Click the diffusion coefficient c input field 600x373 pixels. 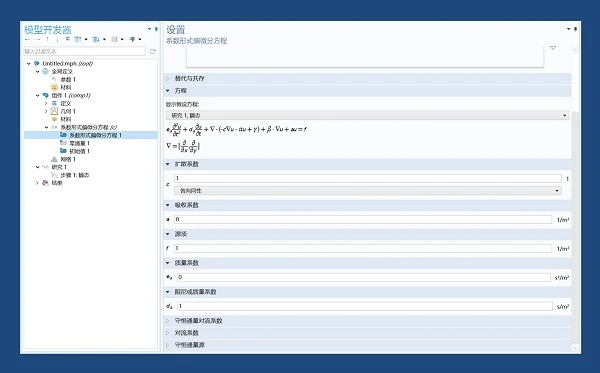[x=368, y=178]
